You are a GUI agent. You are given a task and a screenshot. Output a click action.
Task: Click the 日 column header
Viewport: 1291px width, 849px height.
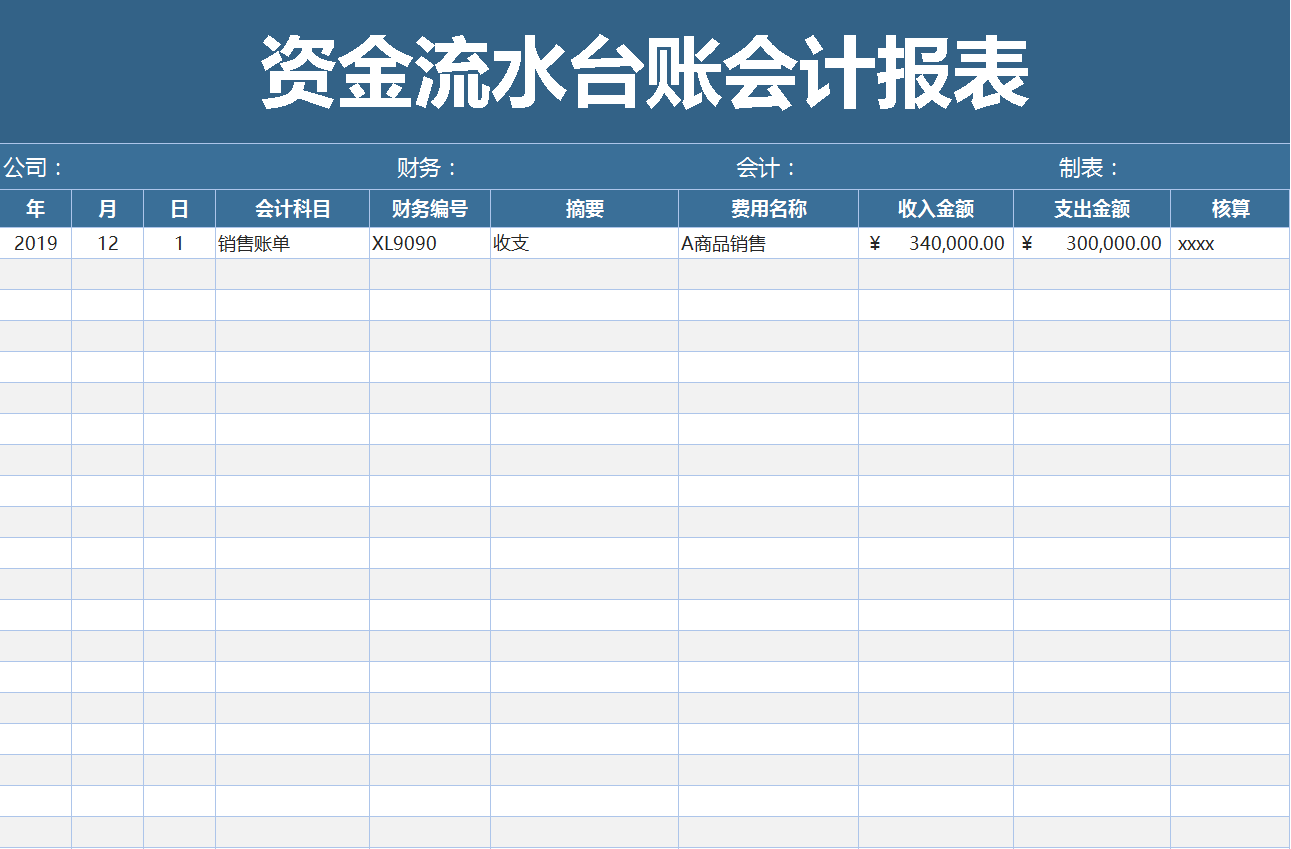coord(180,209)
